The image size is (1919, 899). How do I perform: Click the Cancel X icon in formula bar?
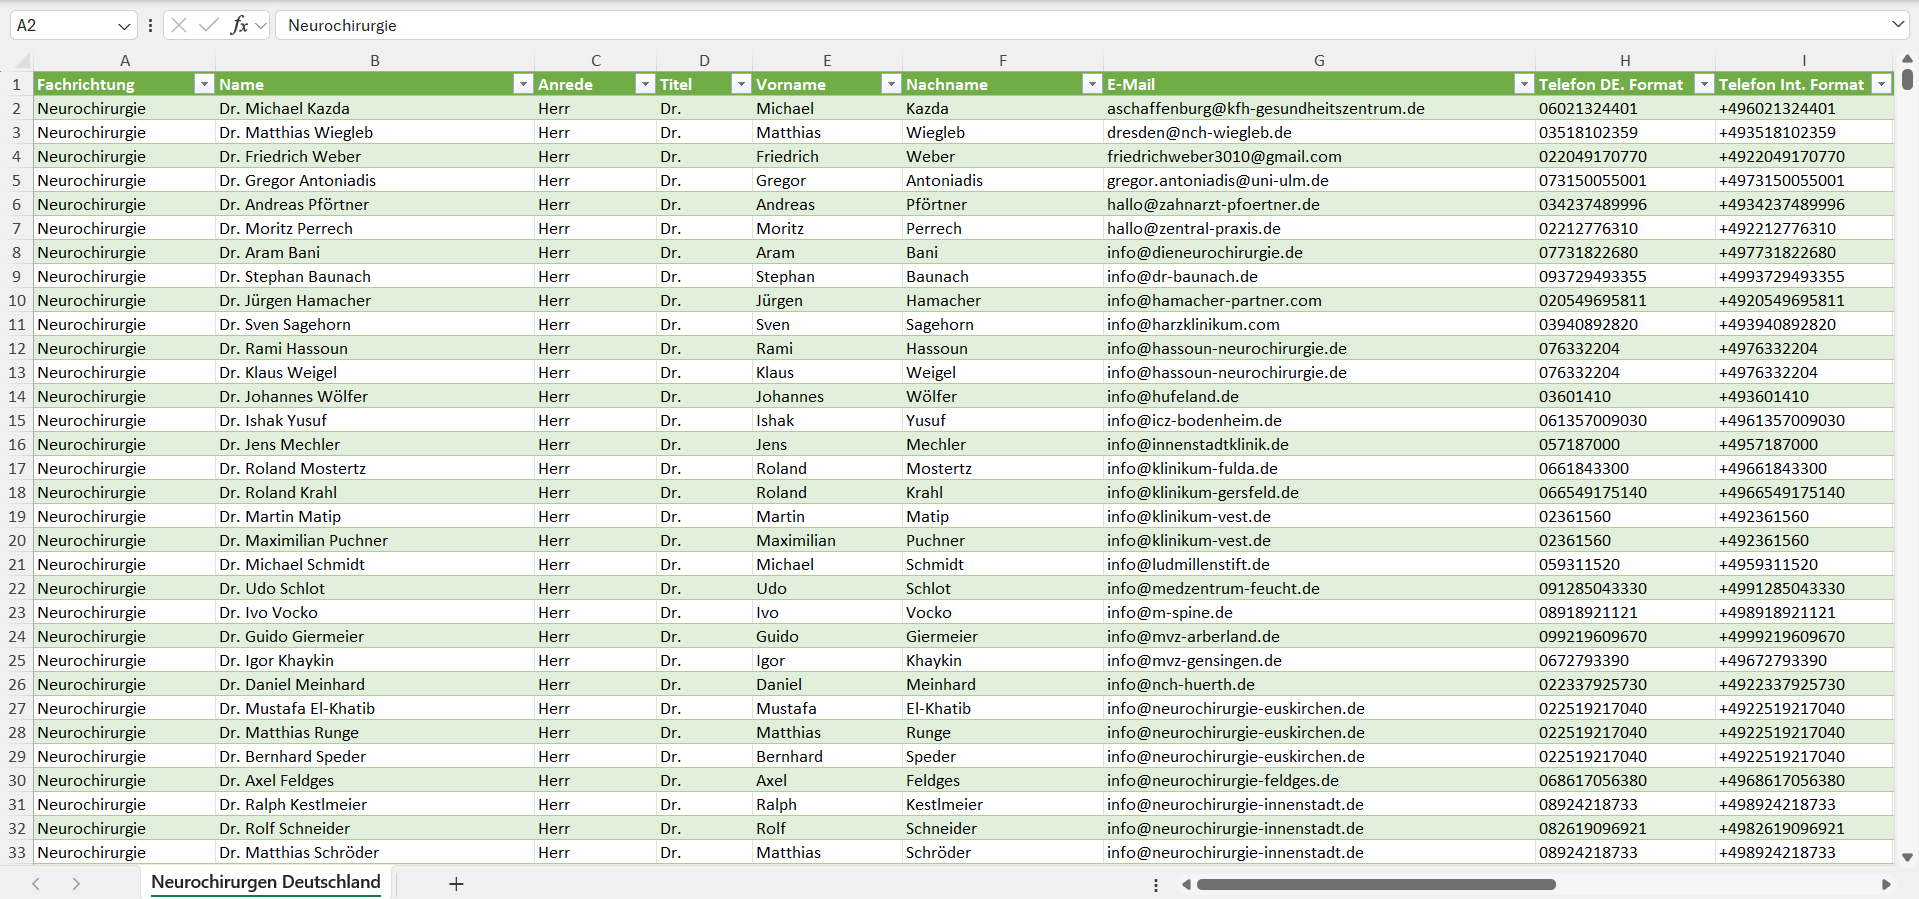point(179,25)
